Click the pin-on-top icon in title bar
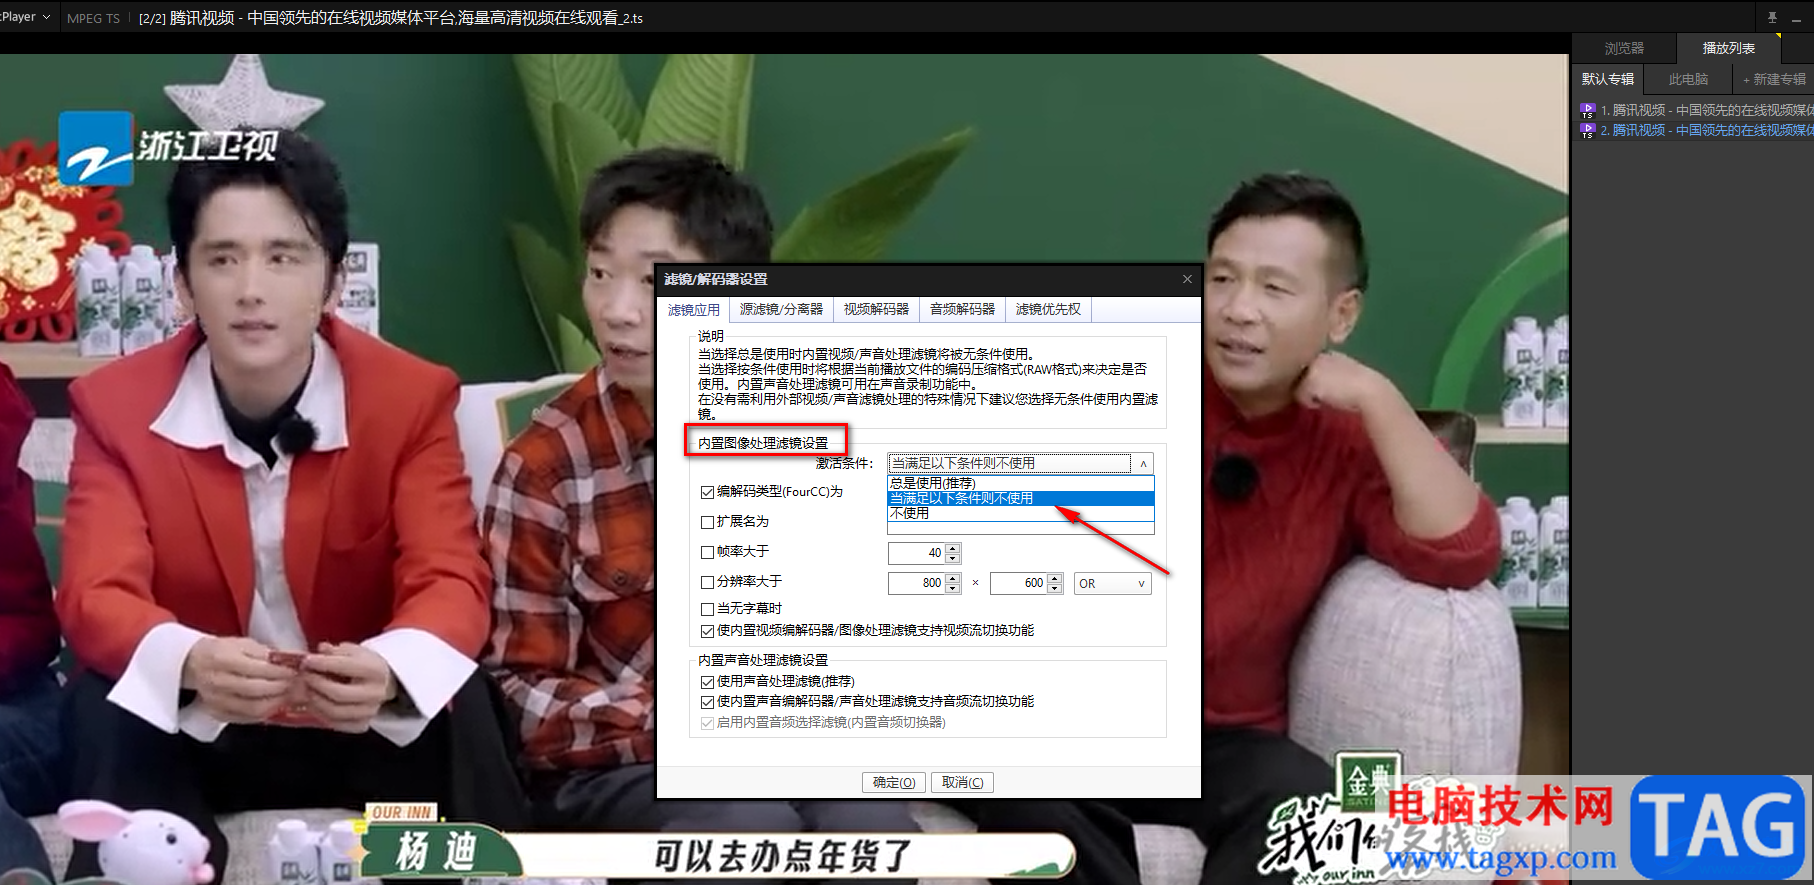 (x=1772, y=18)
